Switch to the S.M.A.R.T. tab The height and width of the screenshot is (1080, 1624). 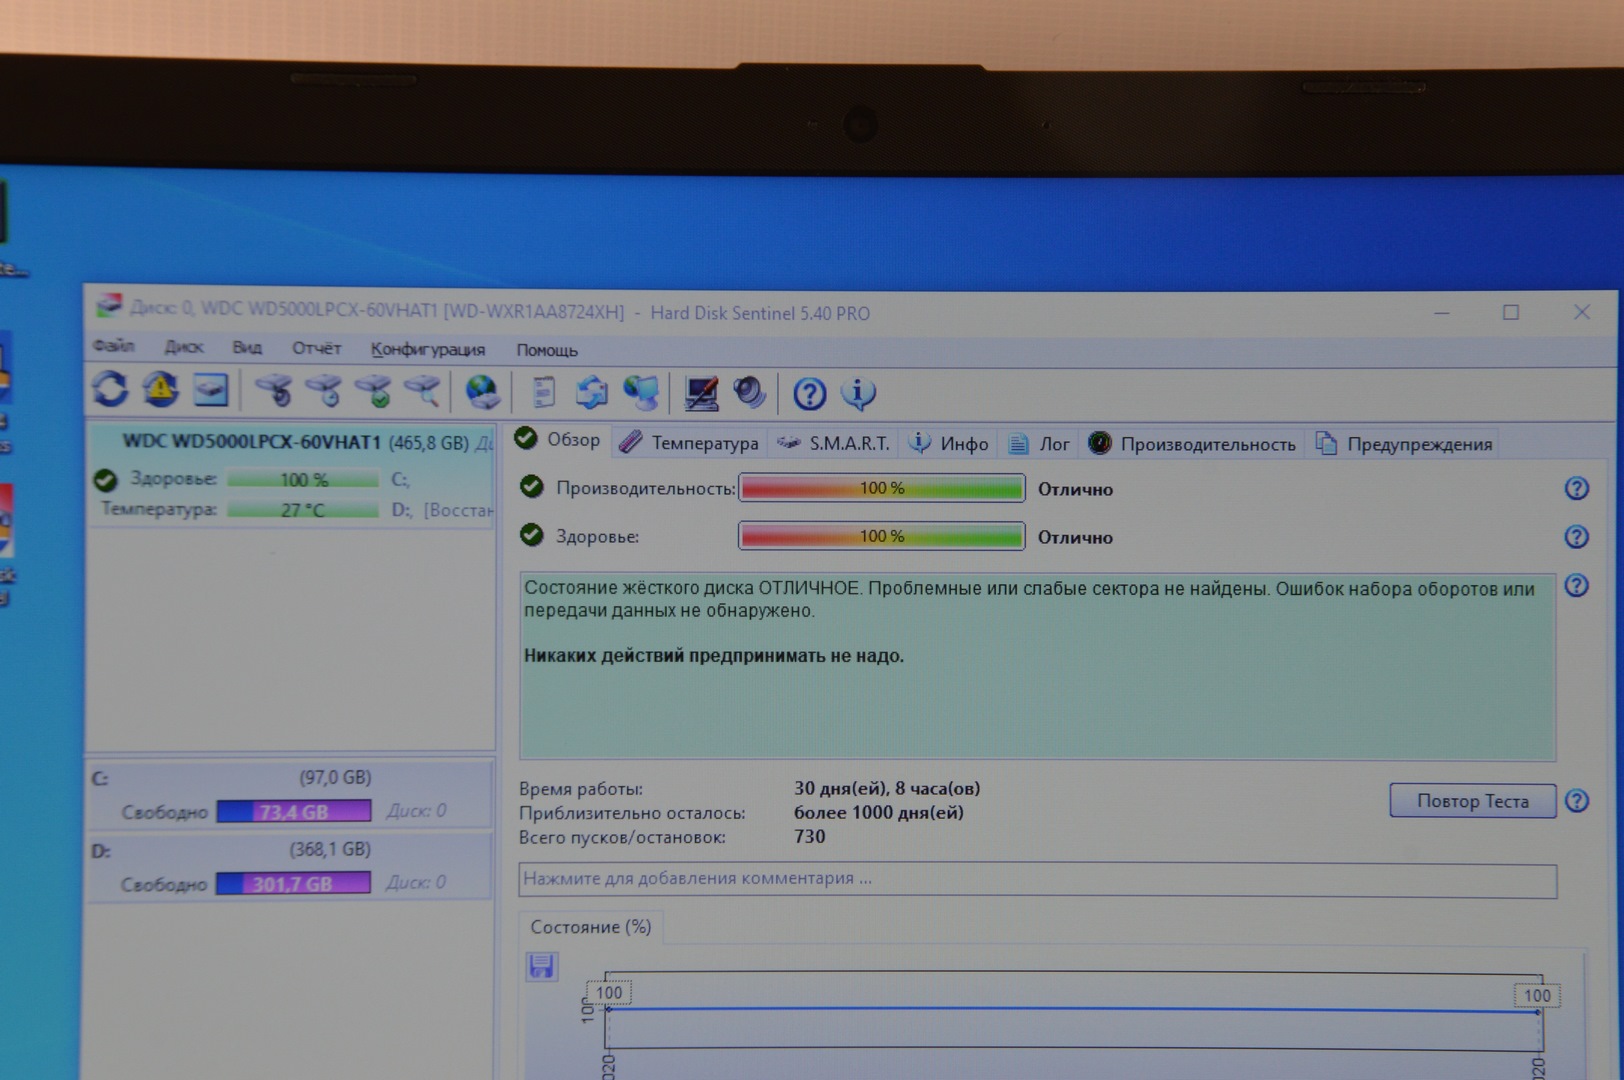835,443
